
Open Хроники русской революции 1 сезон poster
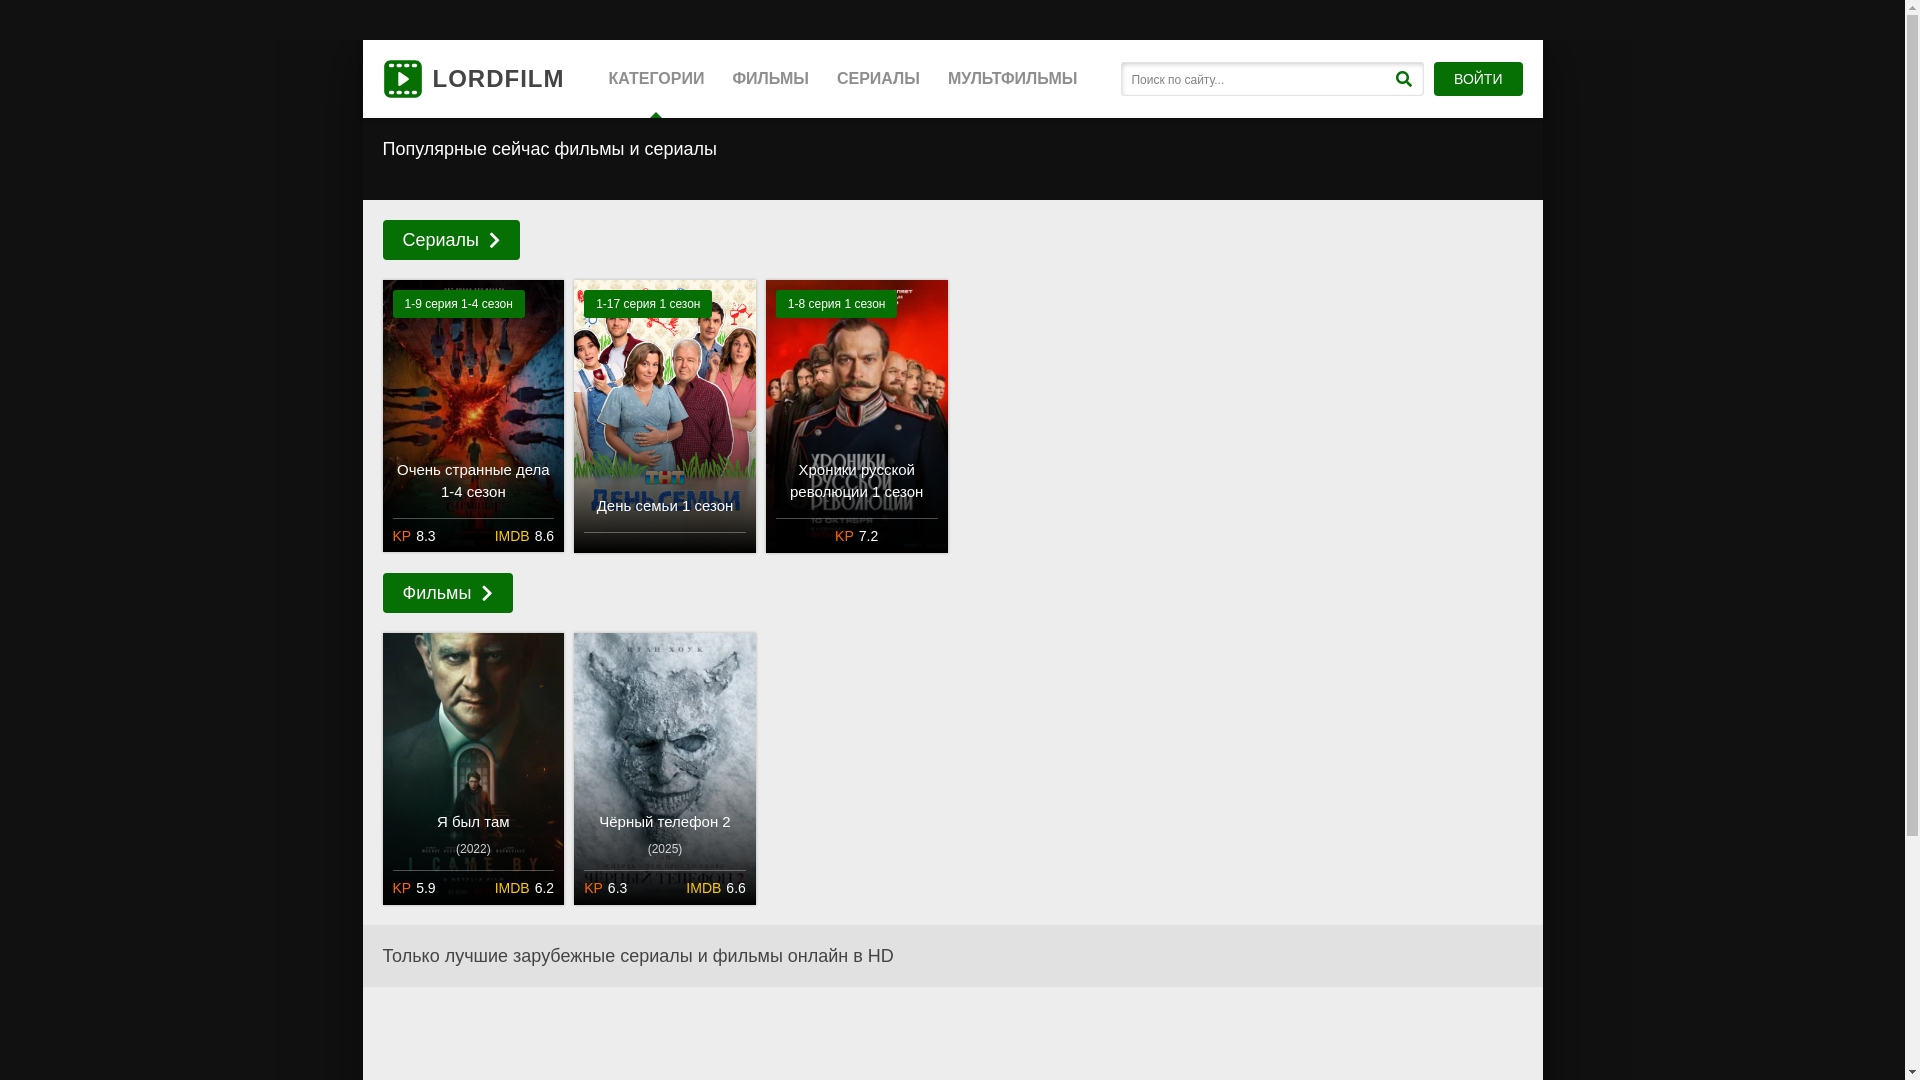[857, 416]
